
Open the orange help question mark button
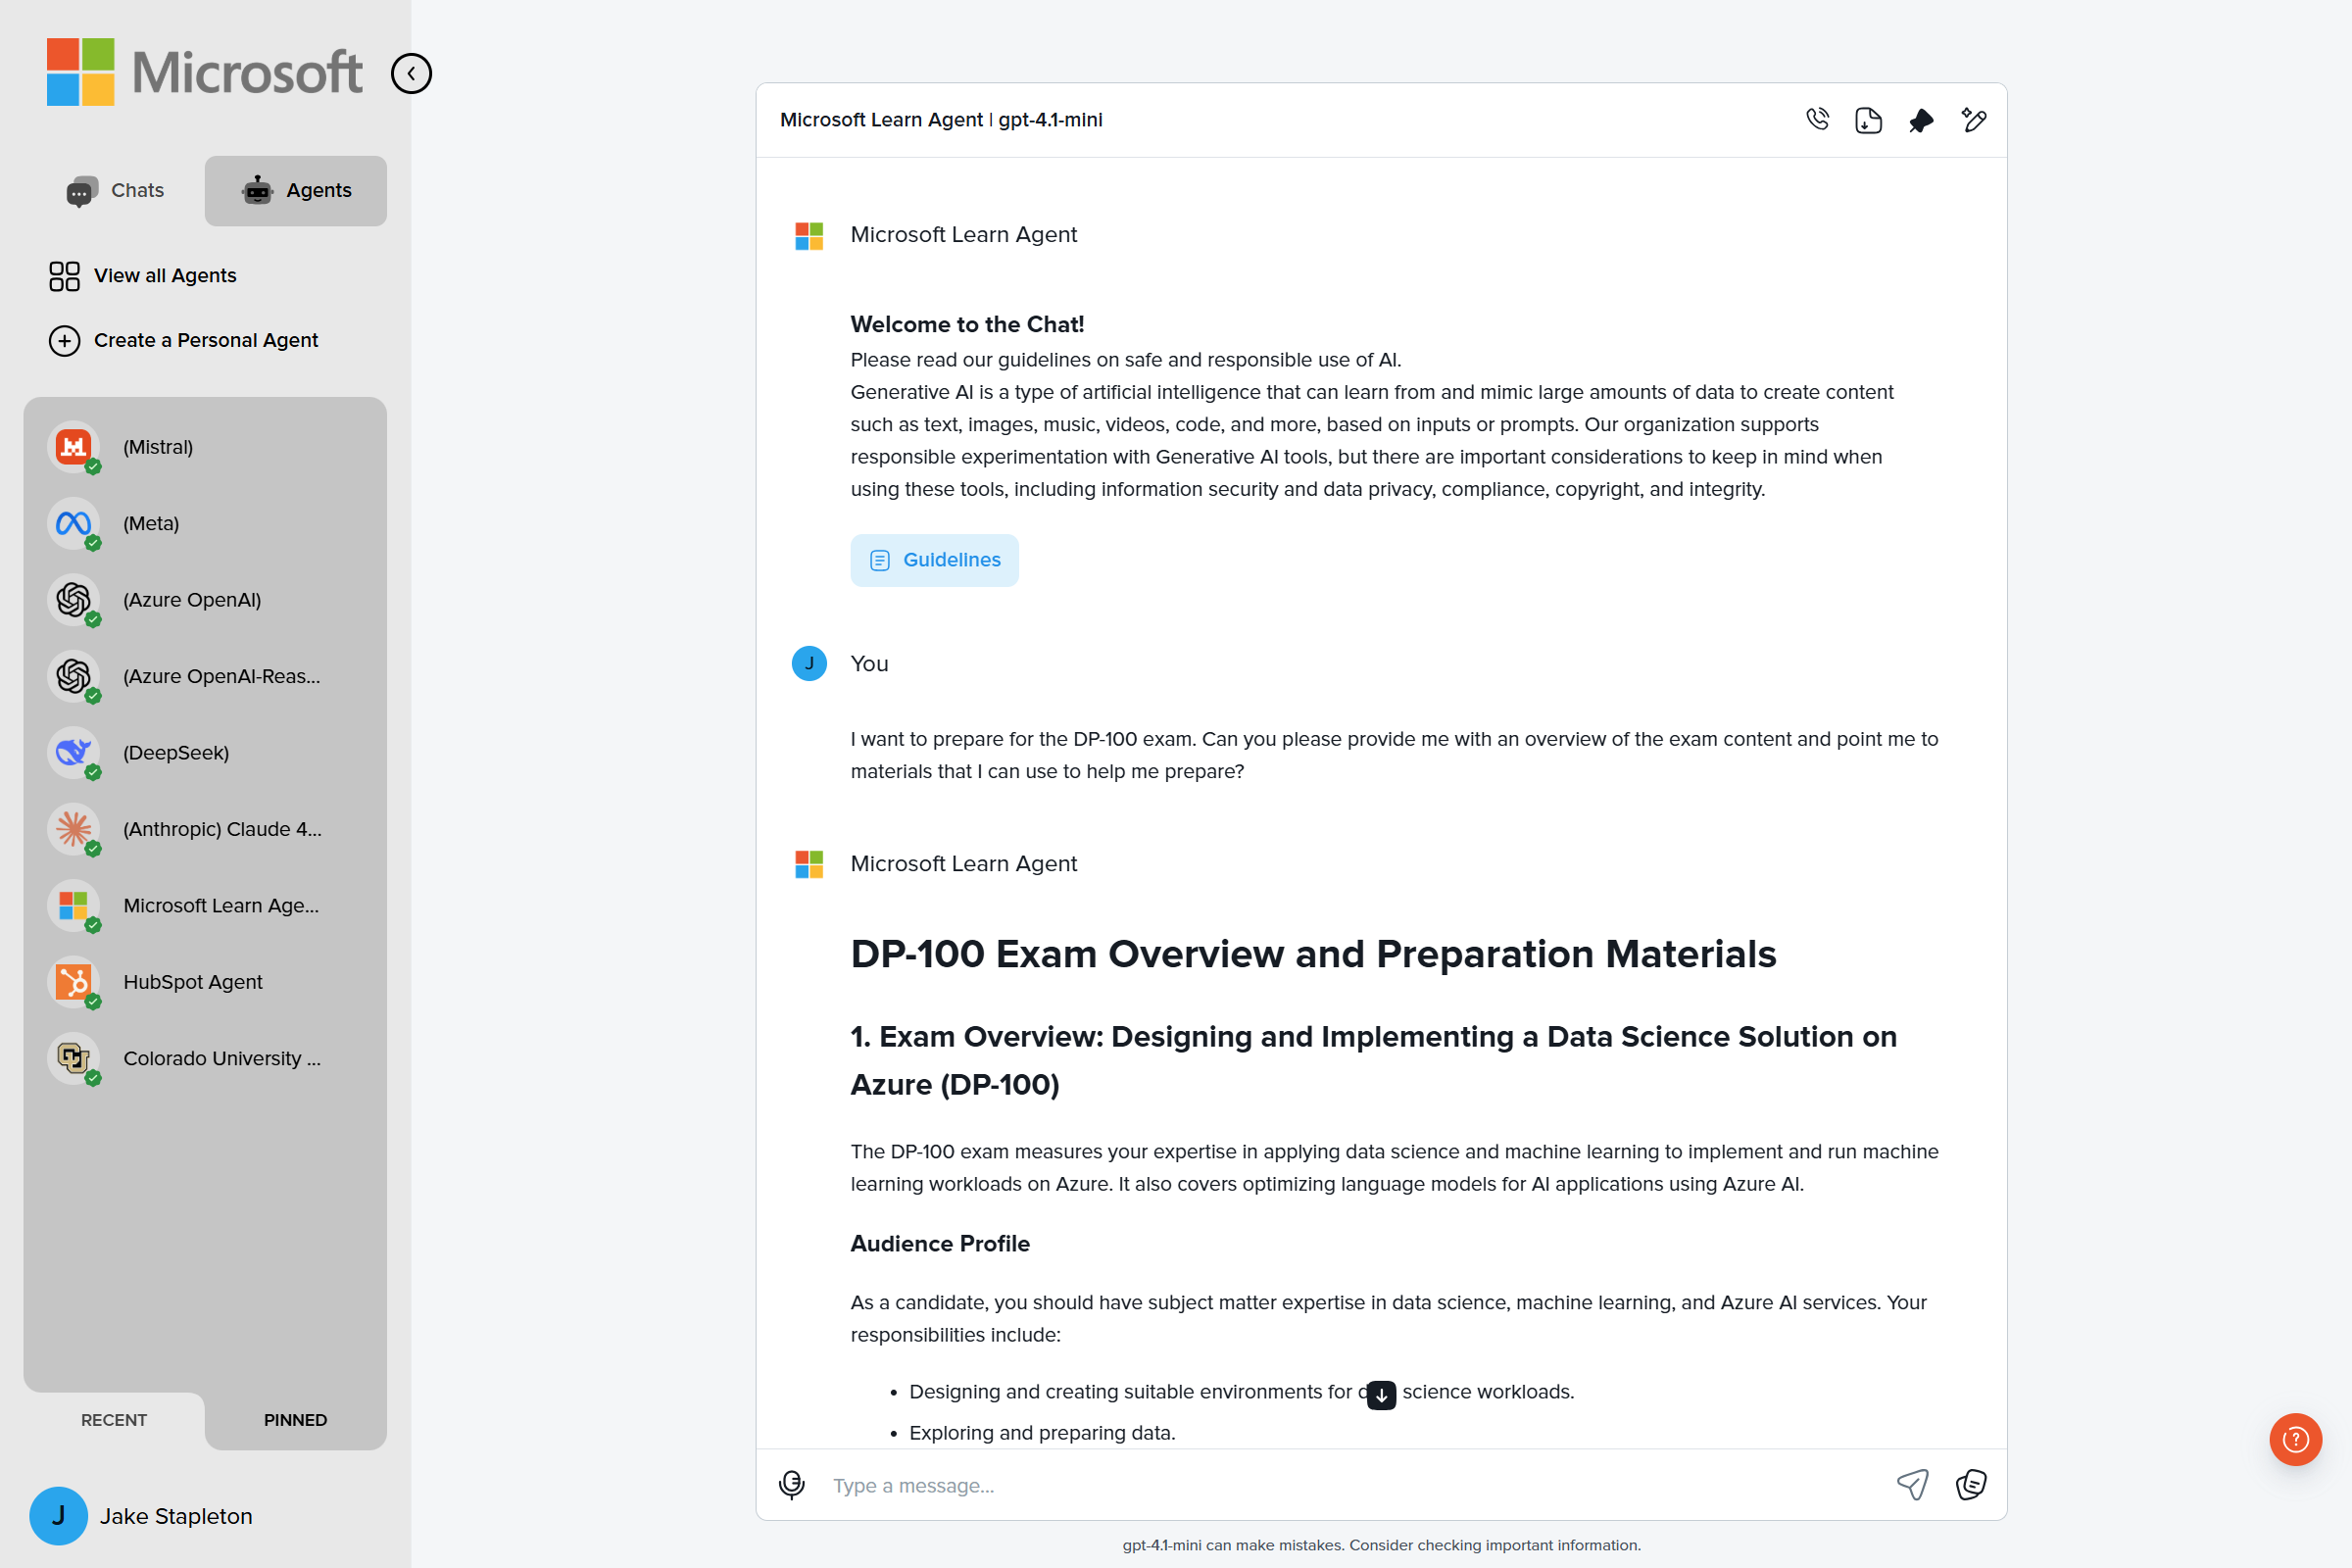click(x=2295, y=1439)
